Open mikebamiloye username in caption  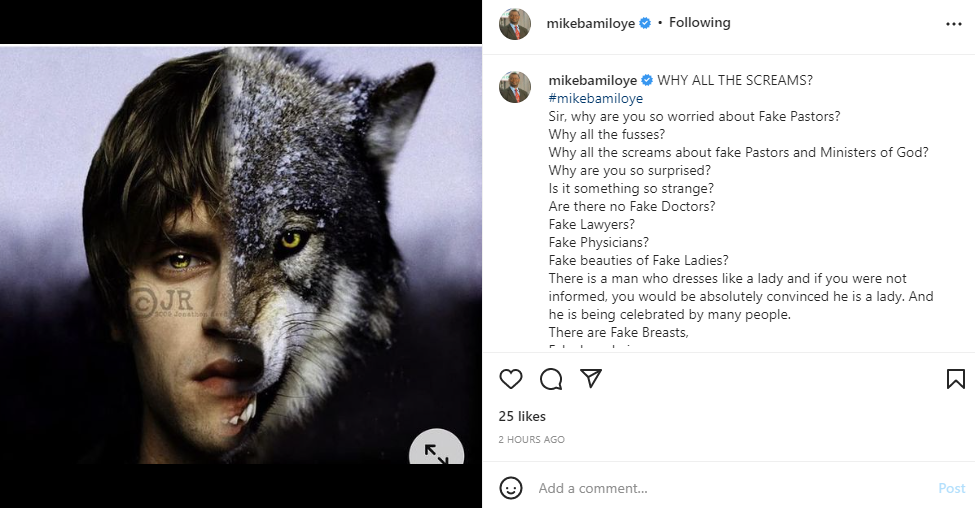tap(592, 80)
